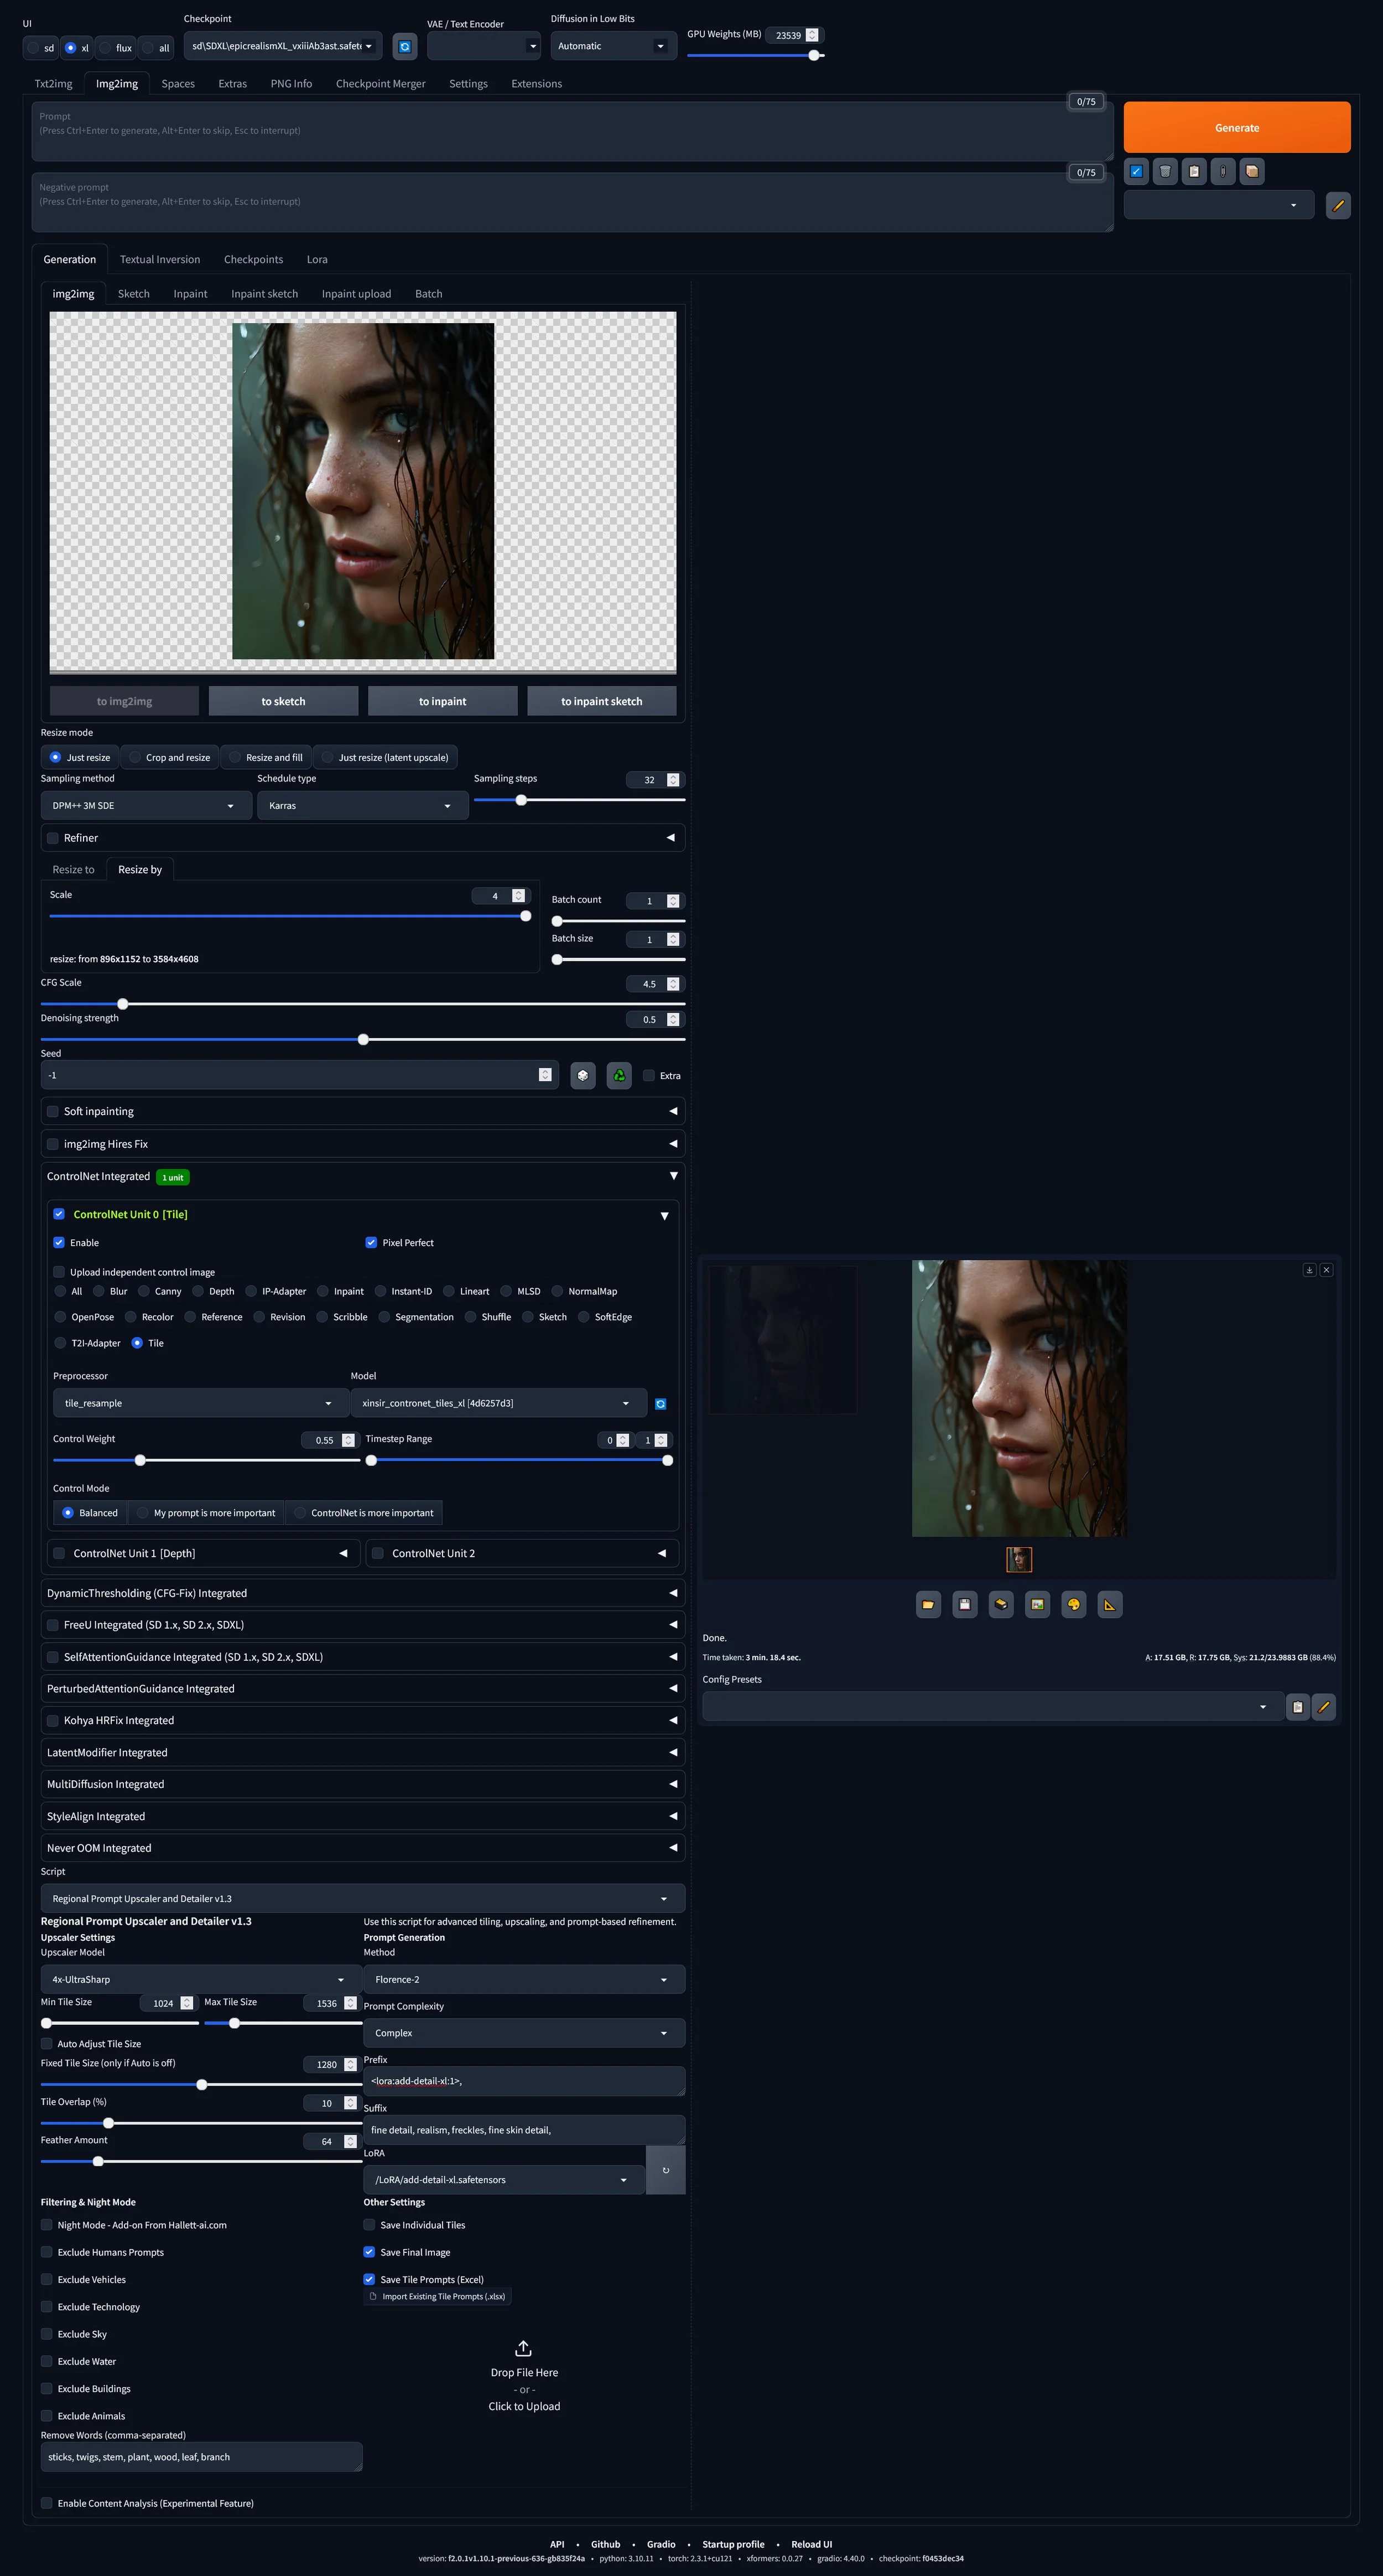Select the Canny control type radio button
This screenshot has width=1383, height=2576.
pos(144,1291)
